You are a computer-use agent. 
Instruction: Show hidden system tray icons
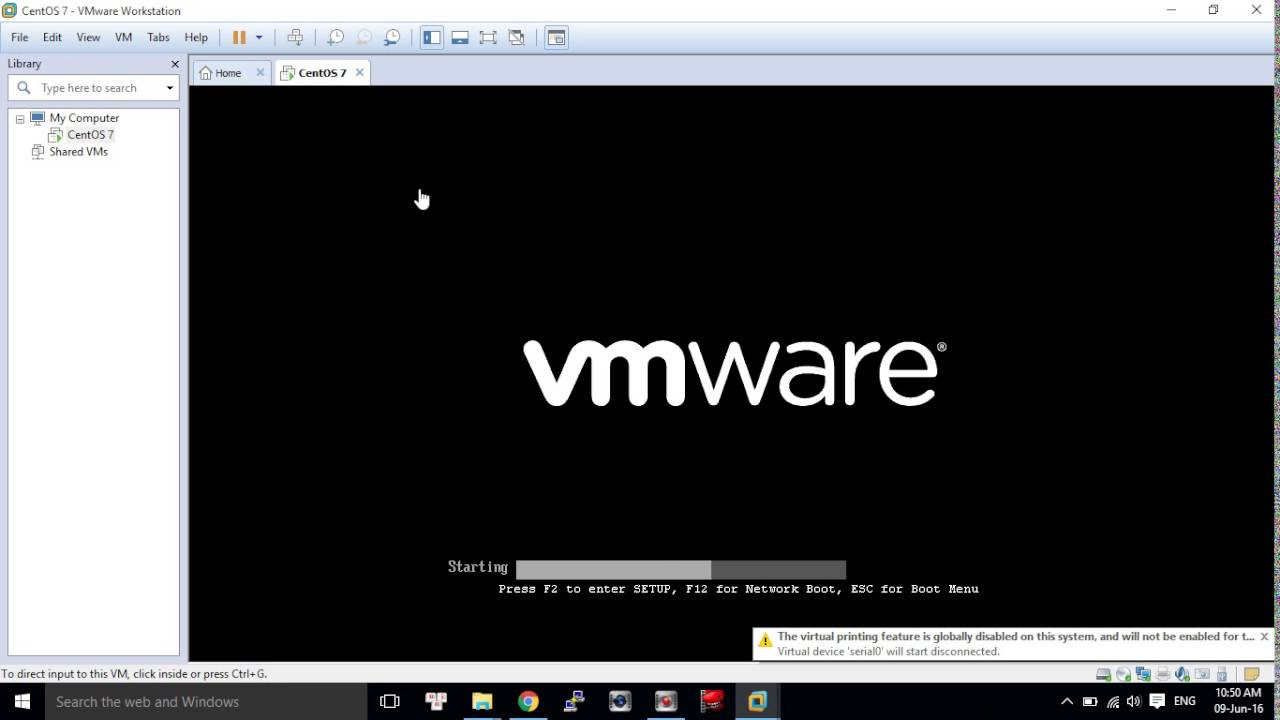(1067, 702)
